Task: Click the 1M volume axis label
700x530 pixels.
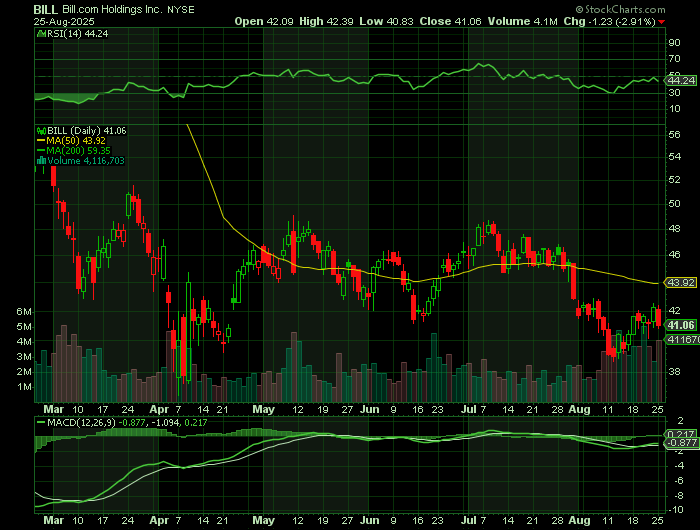Action: 24,387
